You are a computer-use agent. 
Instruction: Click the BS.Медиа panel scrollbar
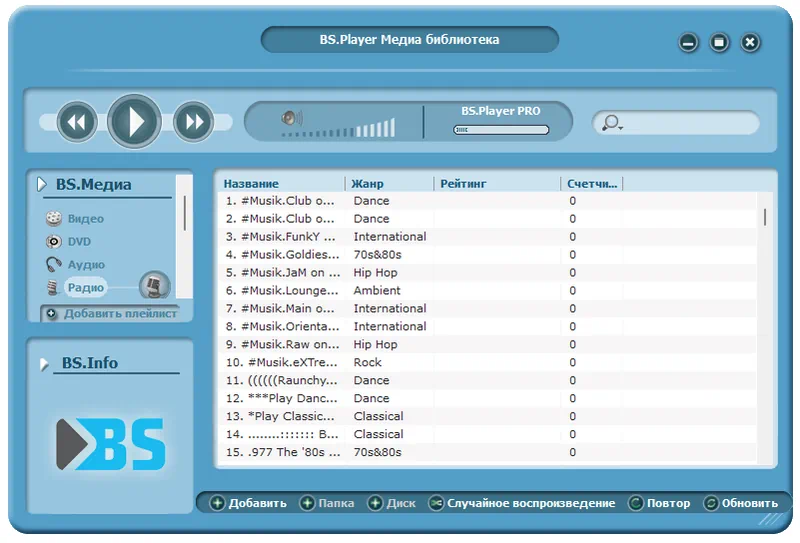(x=184, y=213)
